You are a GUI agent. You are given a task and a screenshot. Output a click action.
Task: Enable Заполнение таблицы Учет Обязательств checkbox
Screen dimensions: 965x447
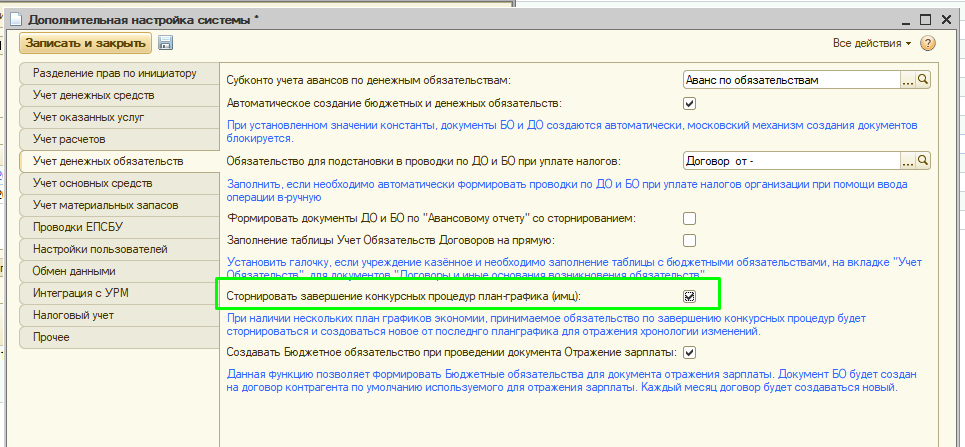pyautogui.click(x=689, y=240)
